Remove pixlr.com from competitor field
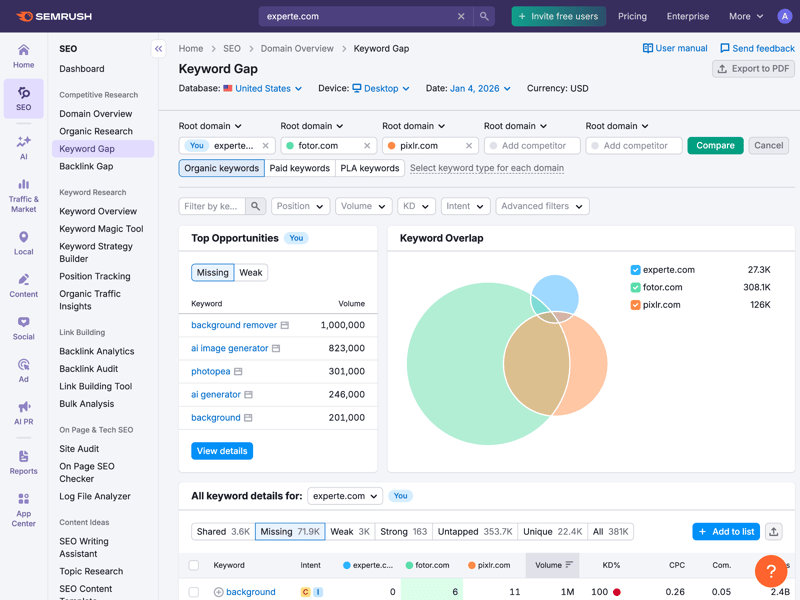Image resolution: width=800 pixels, height=600 pixels. pos(468,146)
